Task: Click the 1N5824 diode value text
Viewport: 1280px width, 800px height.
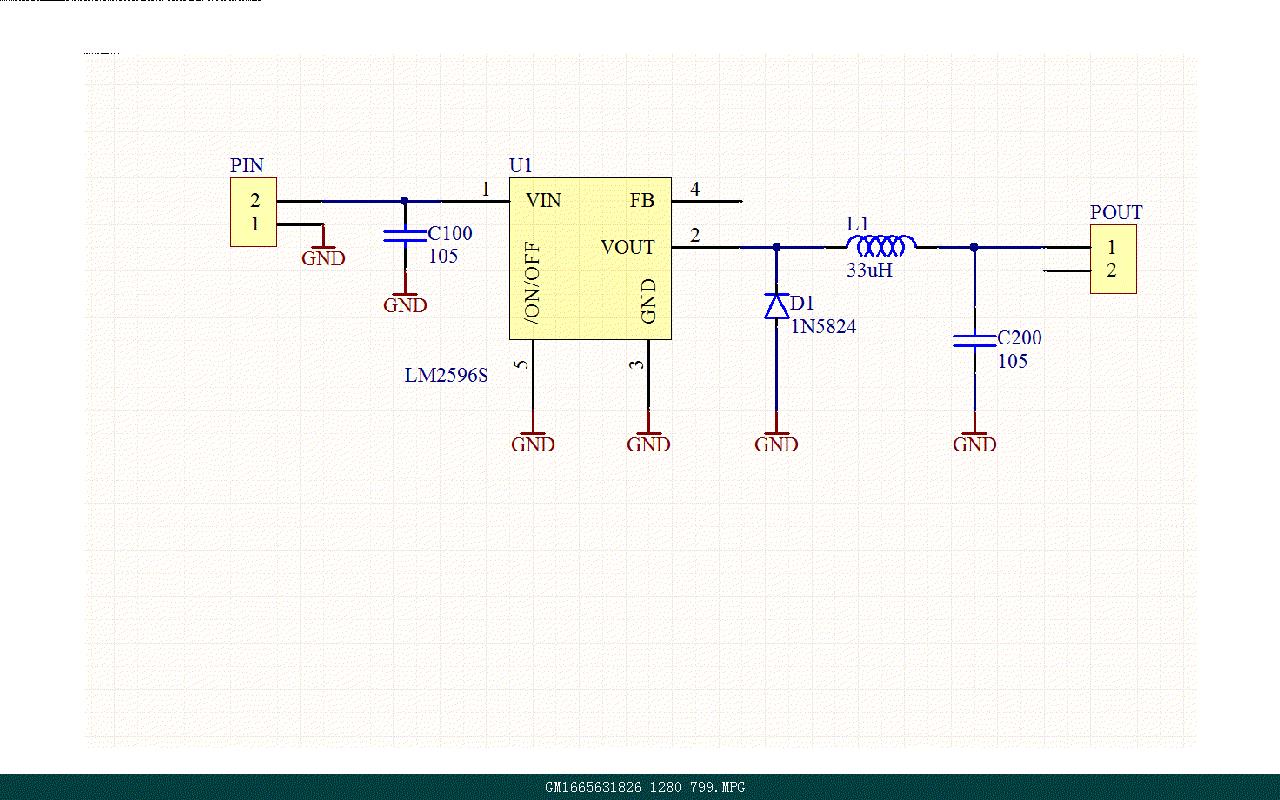Action: click(824, 326)
